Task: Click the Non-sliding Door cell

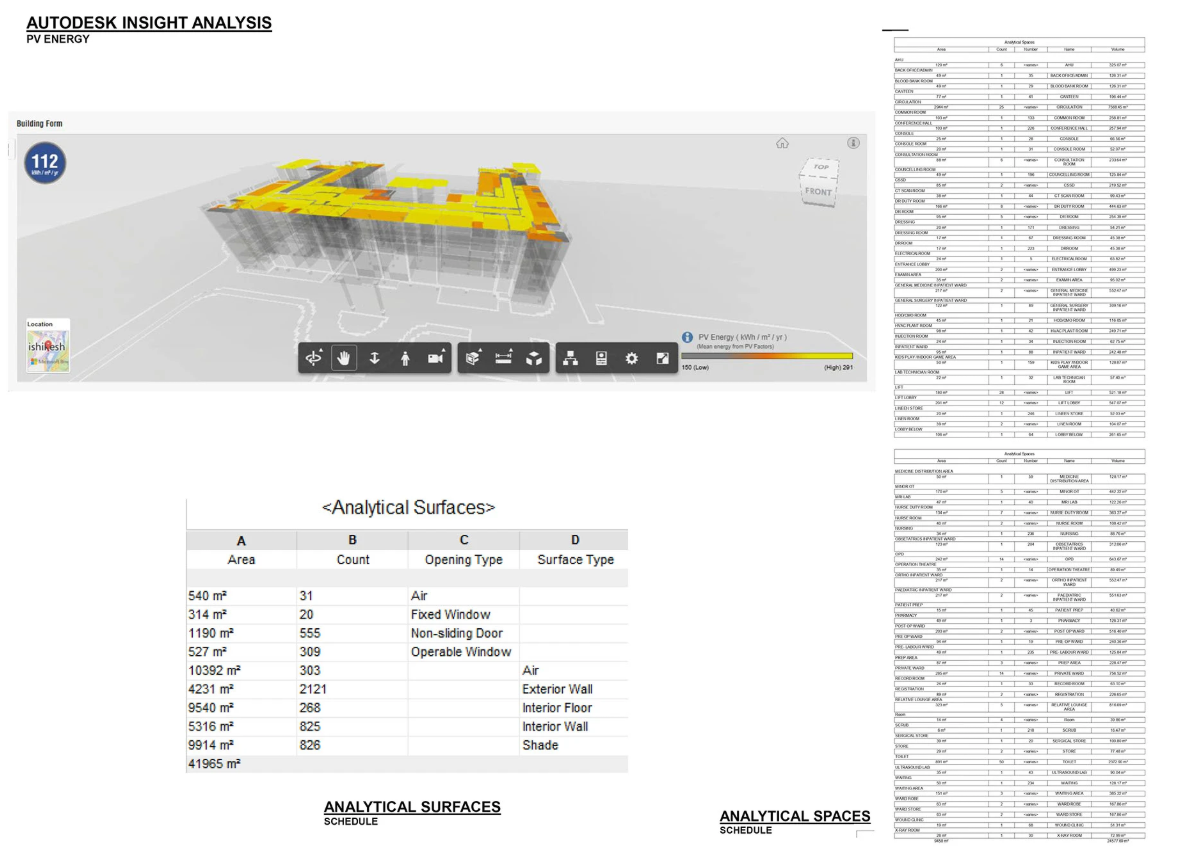Action: point(463,633)
